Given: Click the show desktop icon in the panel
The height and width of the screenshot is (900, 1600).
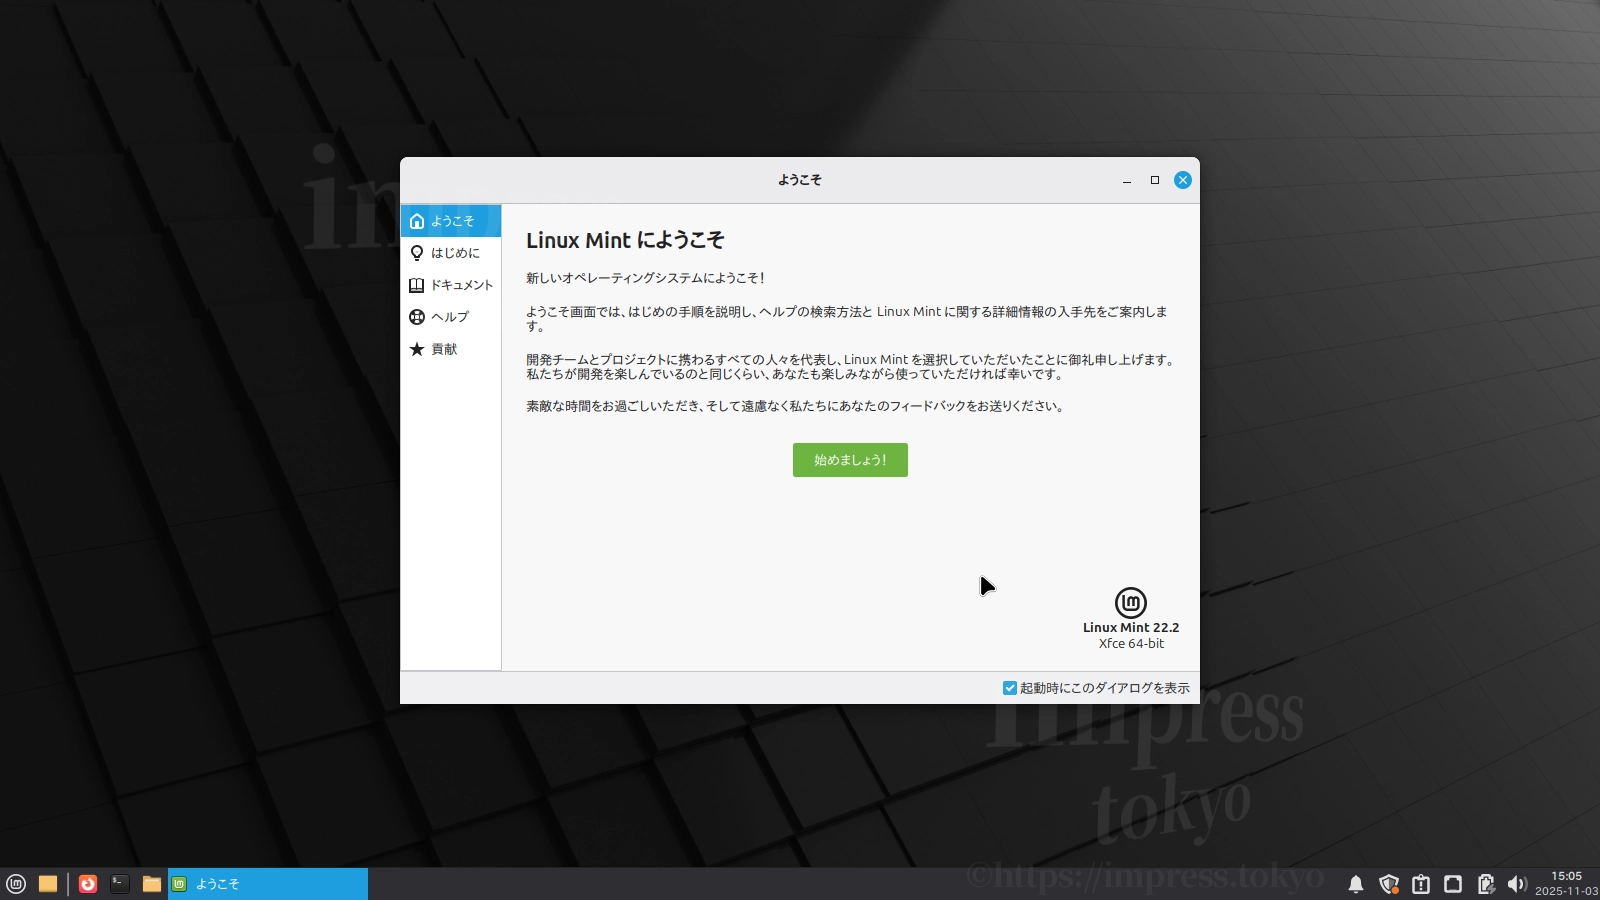Looking at the screenshot, I should [x=48, y=884].
